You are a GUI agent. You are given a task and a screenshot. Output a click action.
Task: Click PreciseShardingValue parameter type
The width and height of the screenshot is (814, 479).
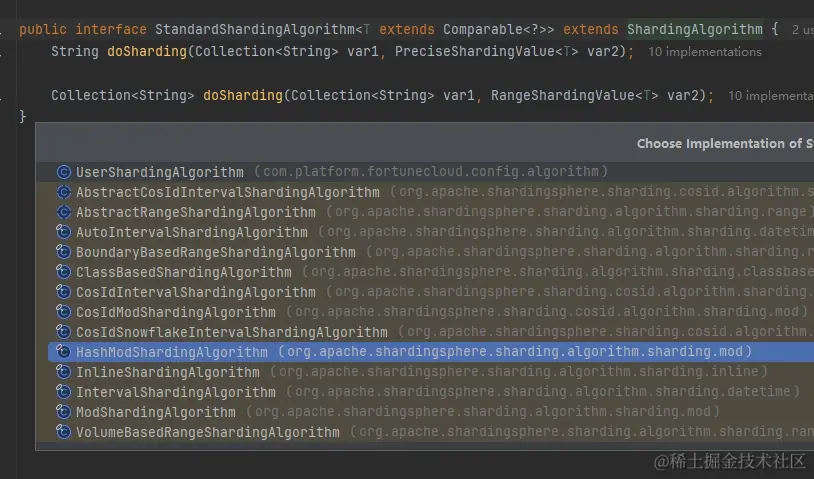click(x=474, y=51)
